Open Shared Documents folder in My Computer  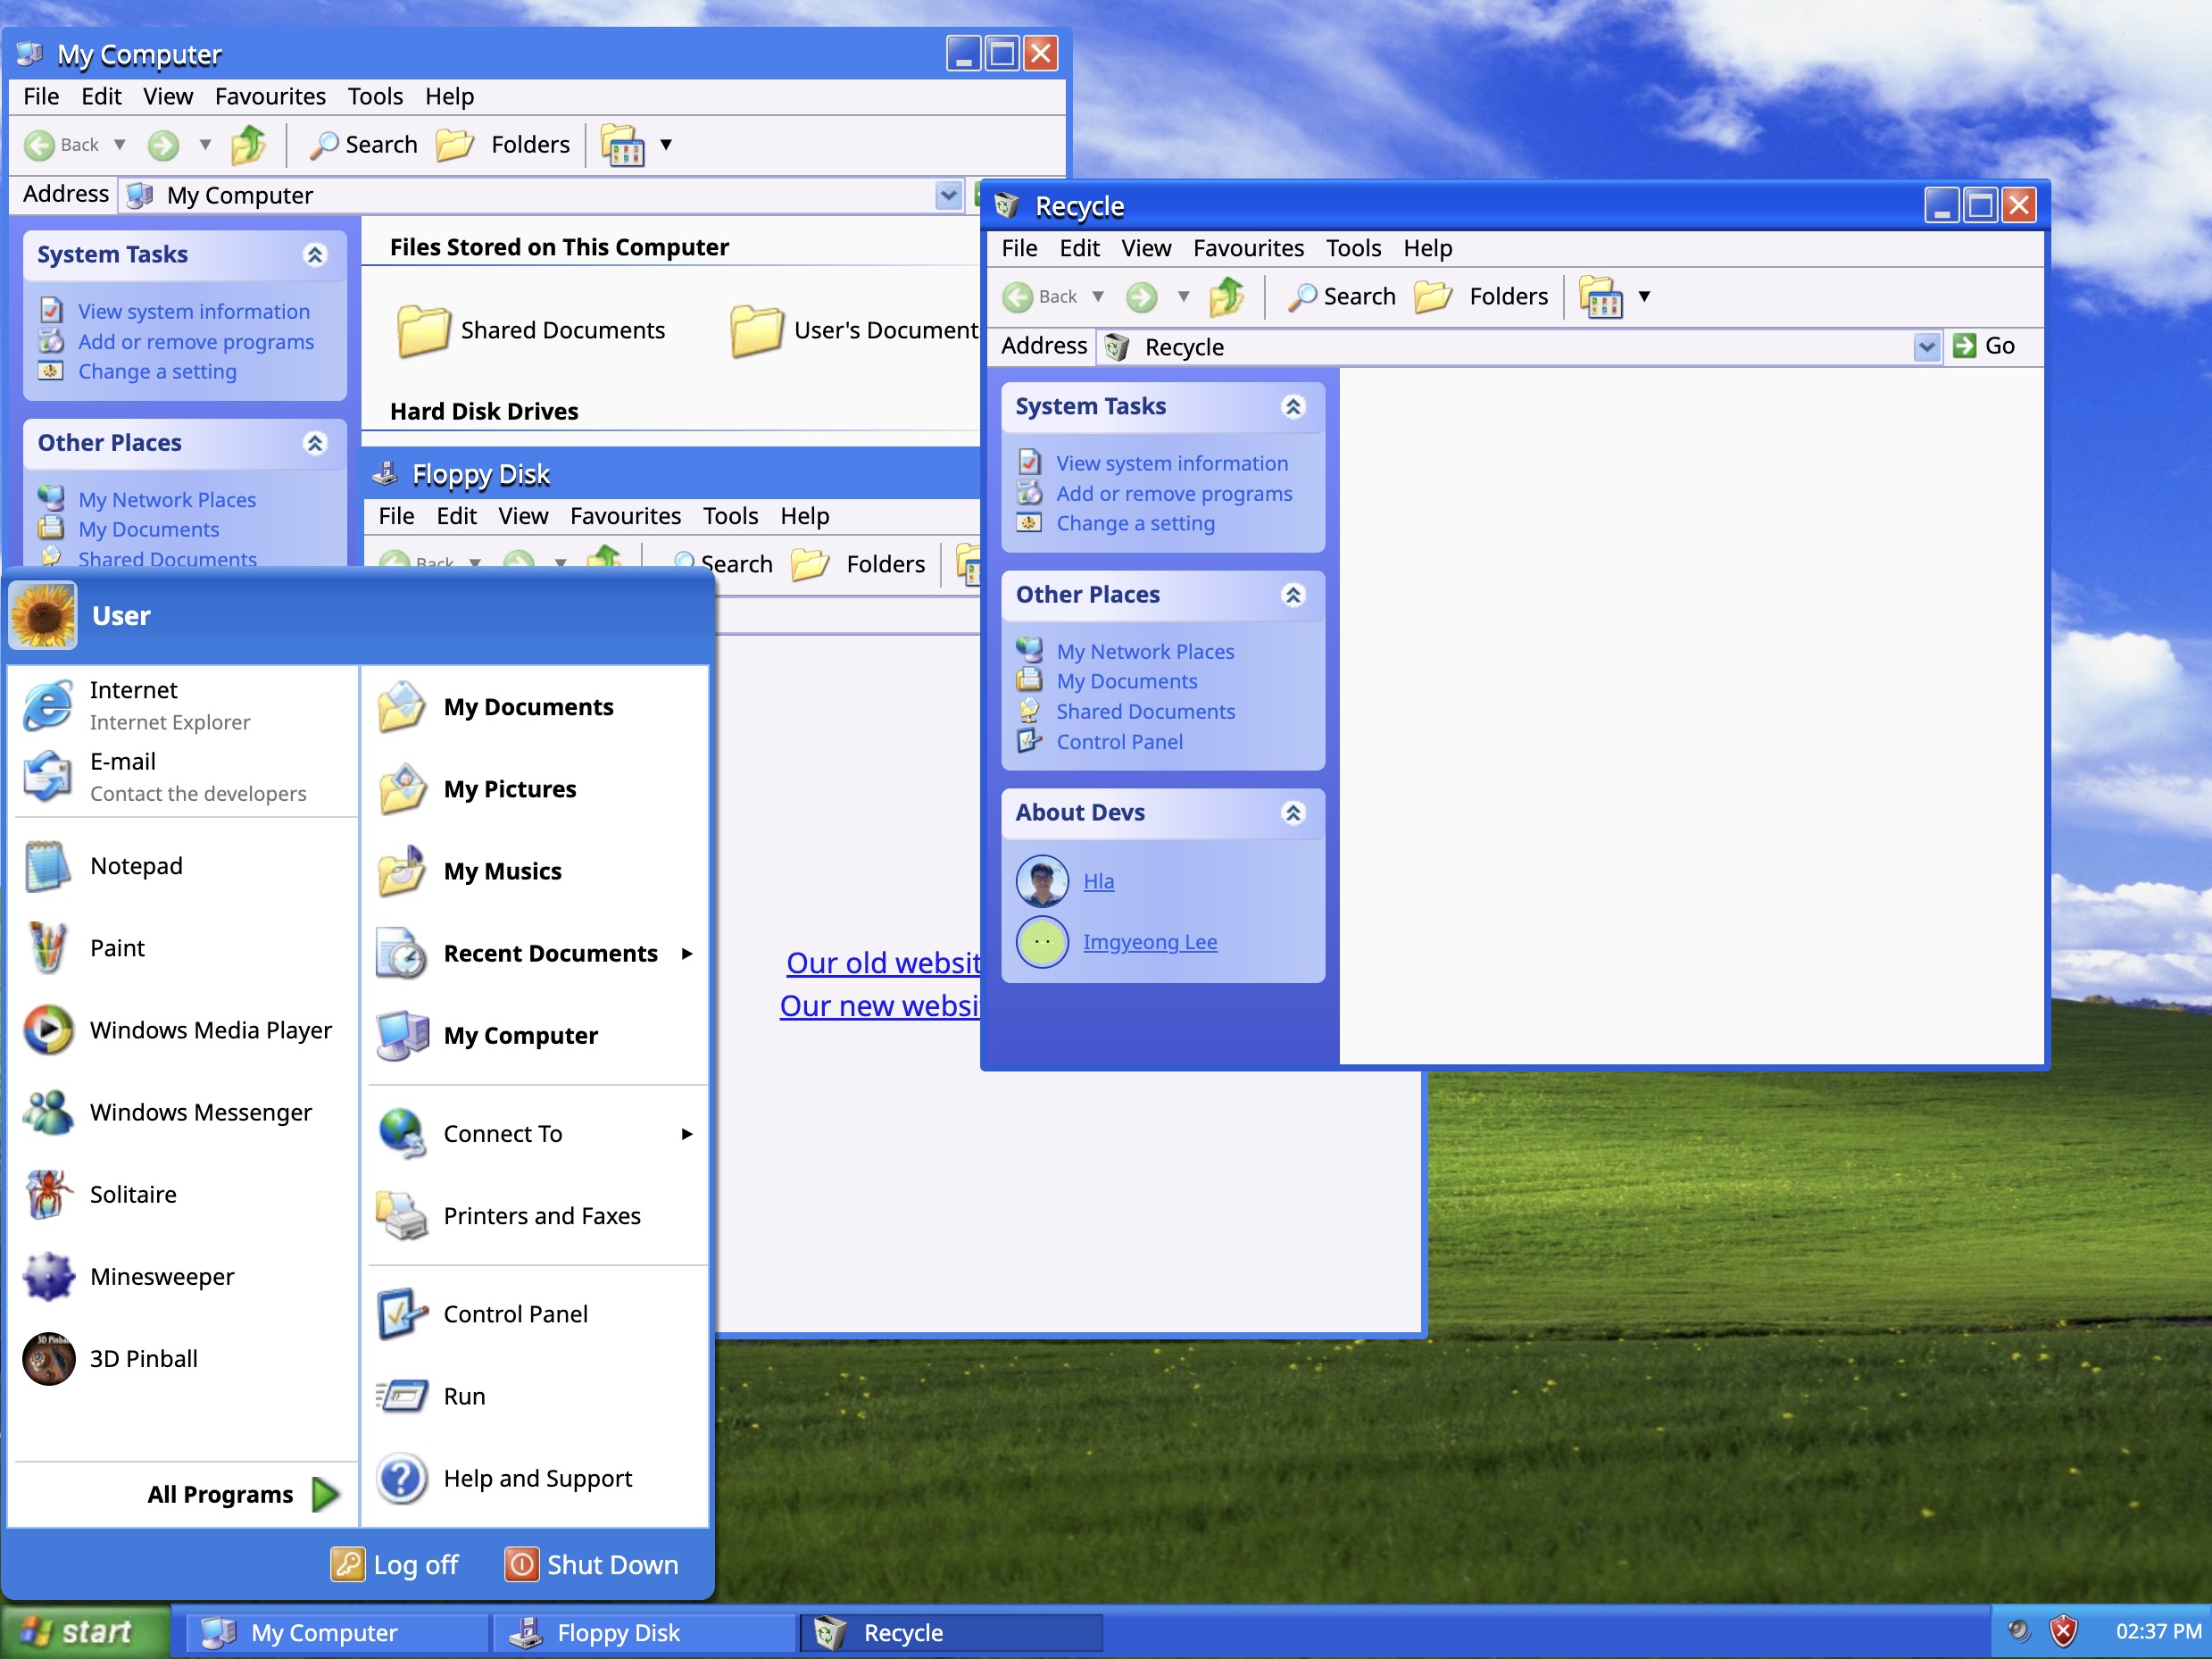[531, 330]
